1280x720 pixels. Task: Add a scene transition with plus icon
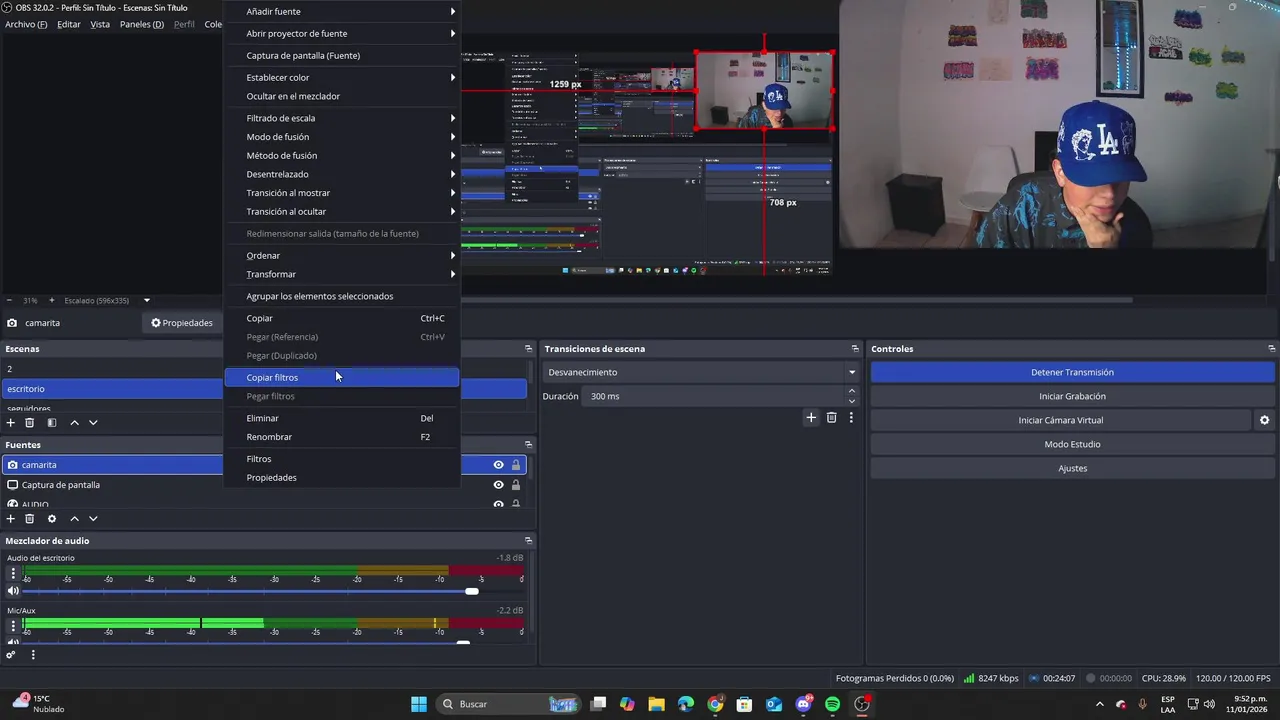coord(811,417)
